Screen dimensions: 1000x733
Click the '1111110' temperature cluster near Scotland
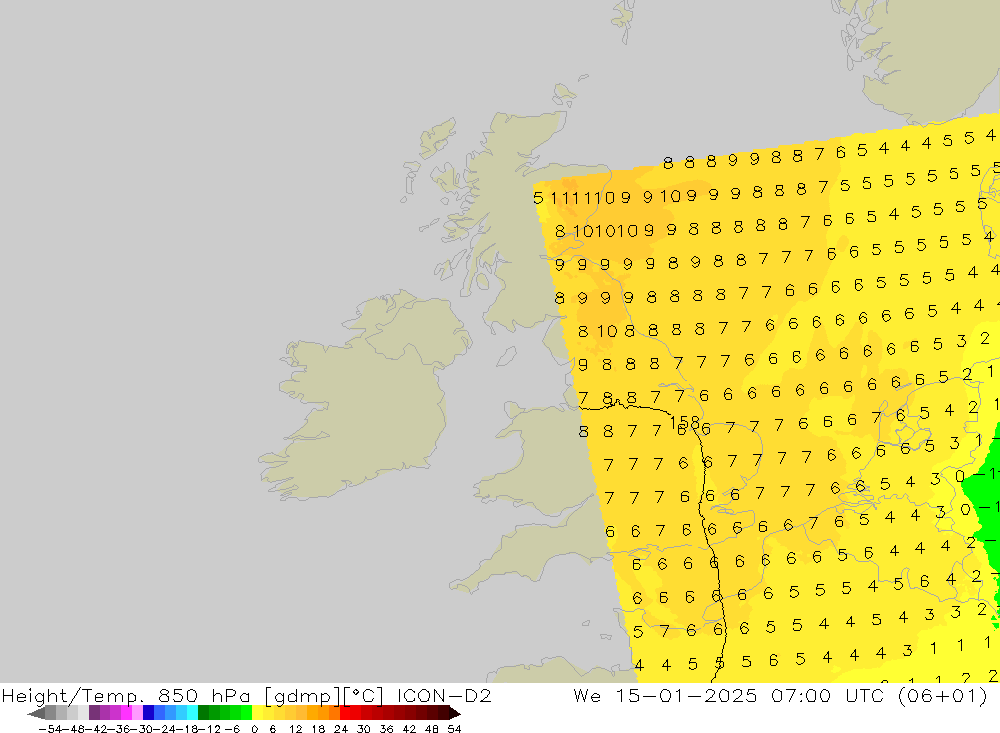coord(583,198)
